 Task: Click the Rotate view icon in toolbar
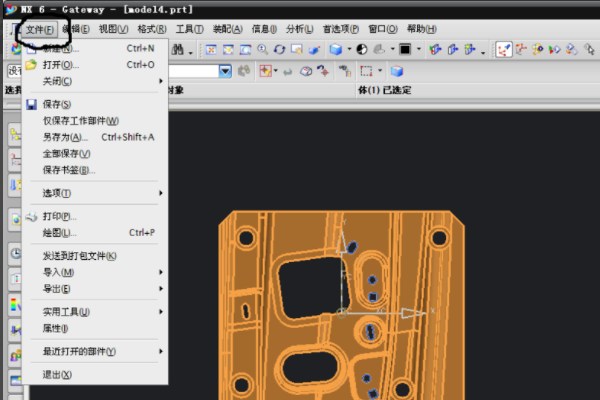tap(279, 48)
